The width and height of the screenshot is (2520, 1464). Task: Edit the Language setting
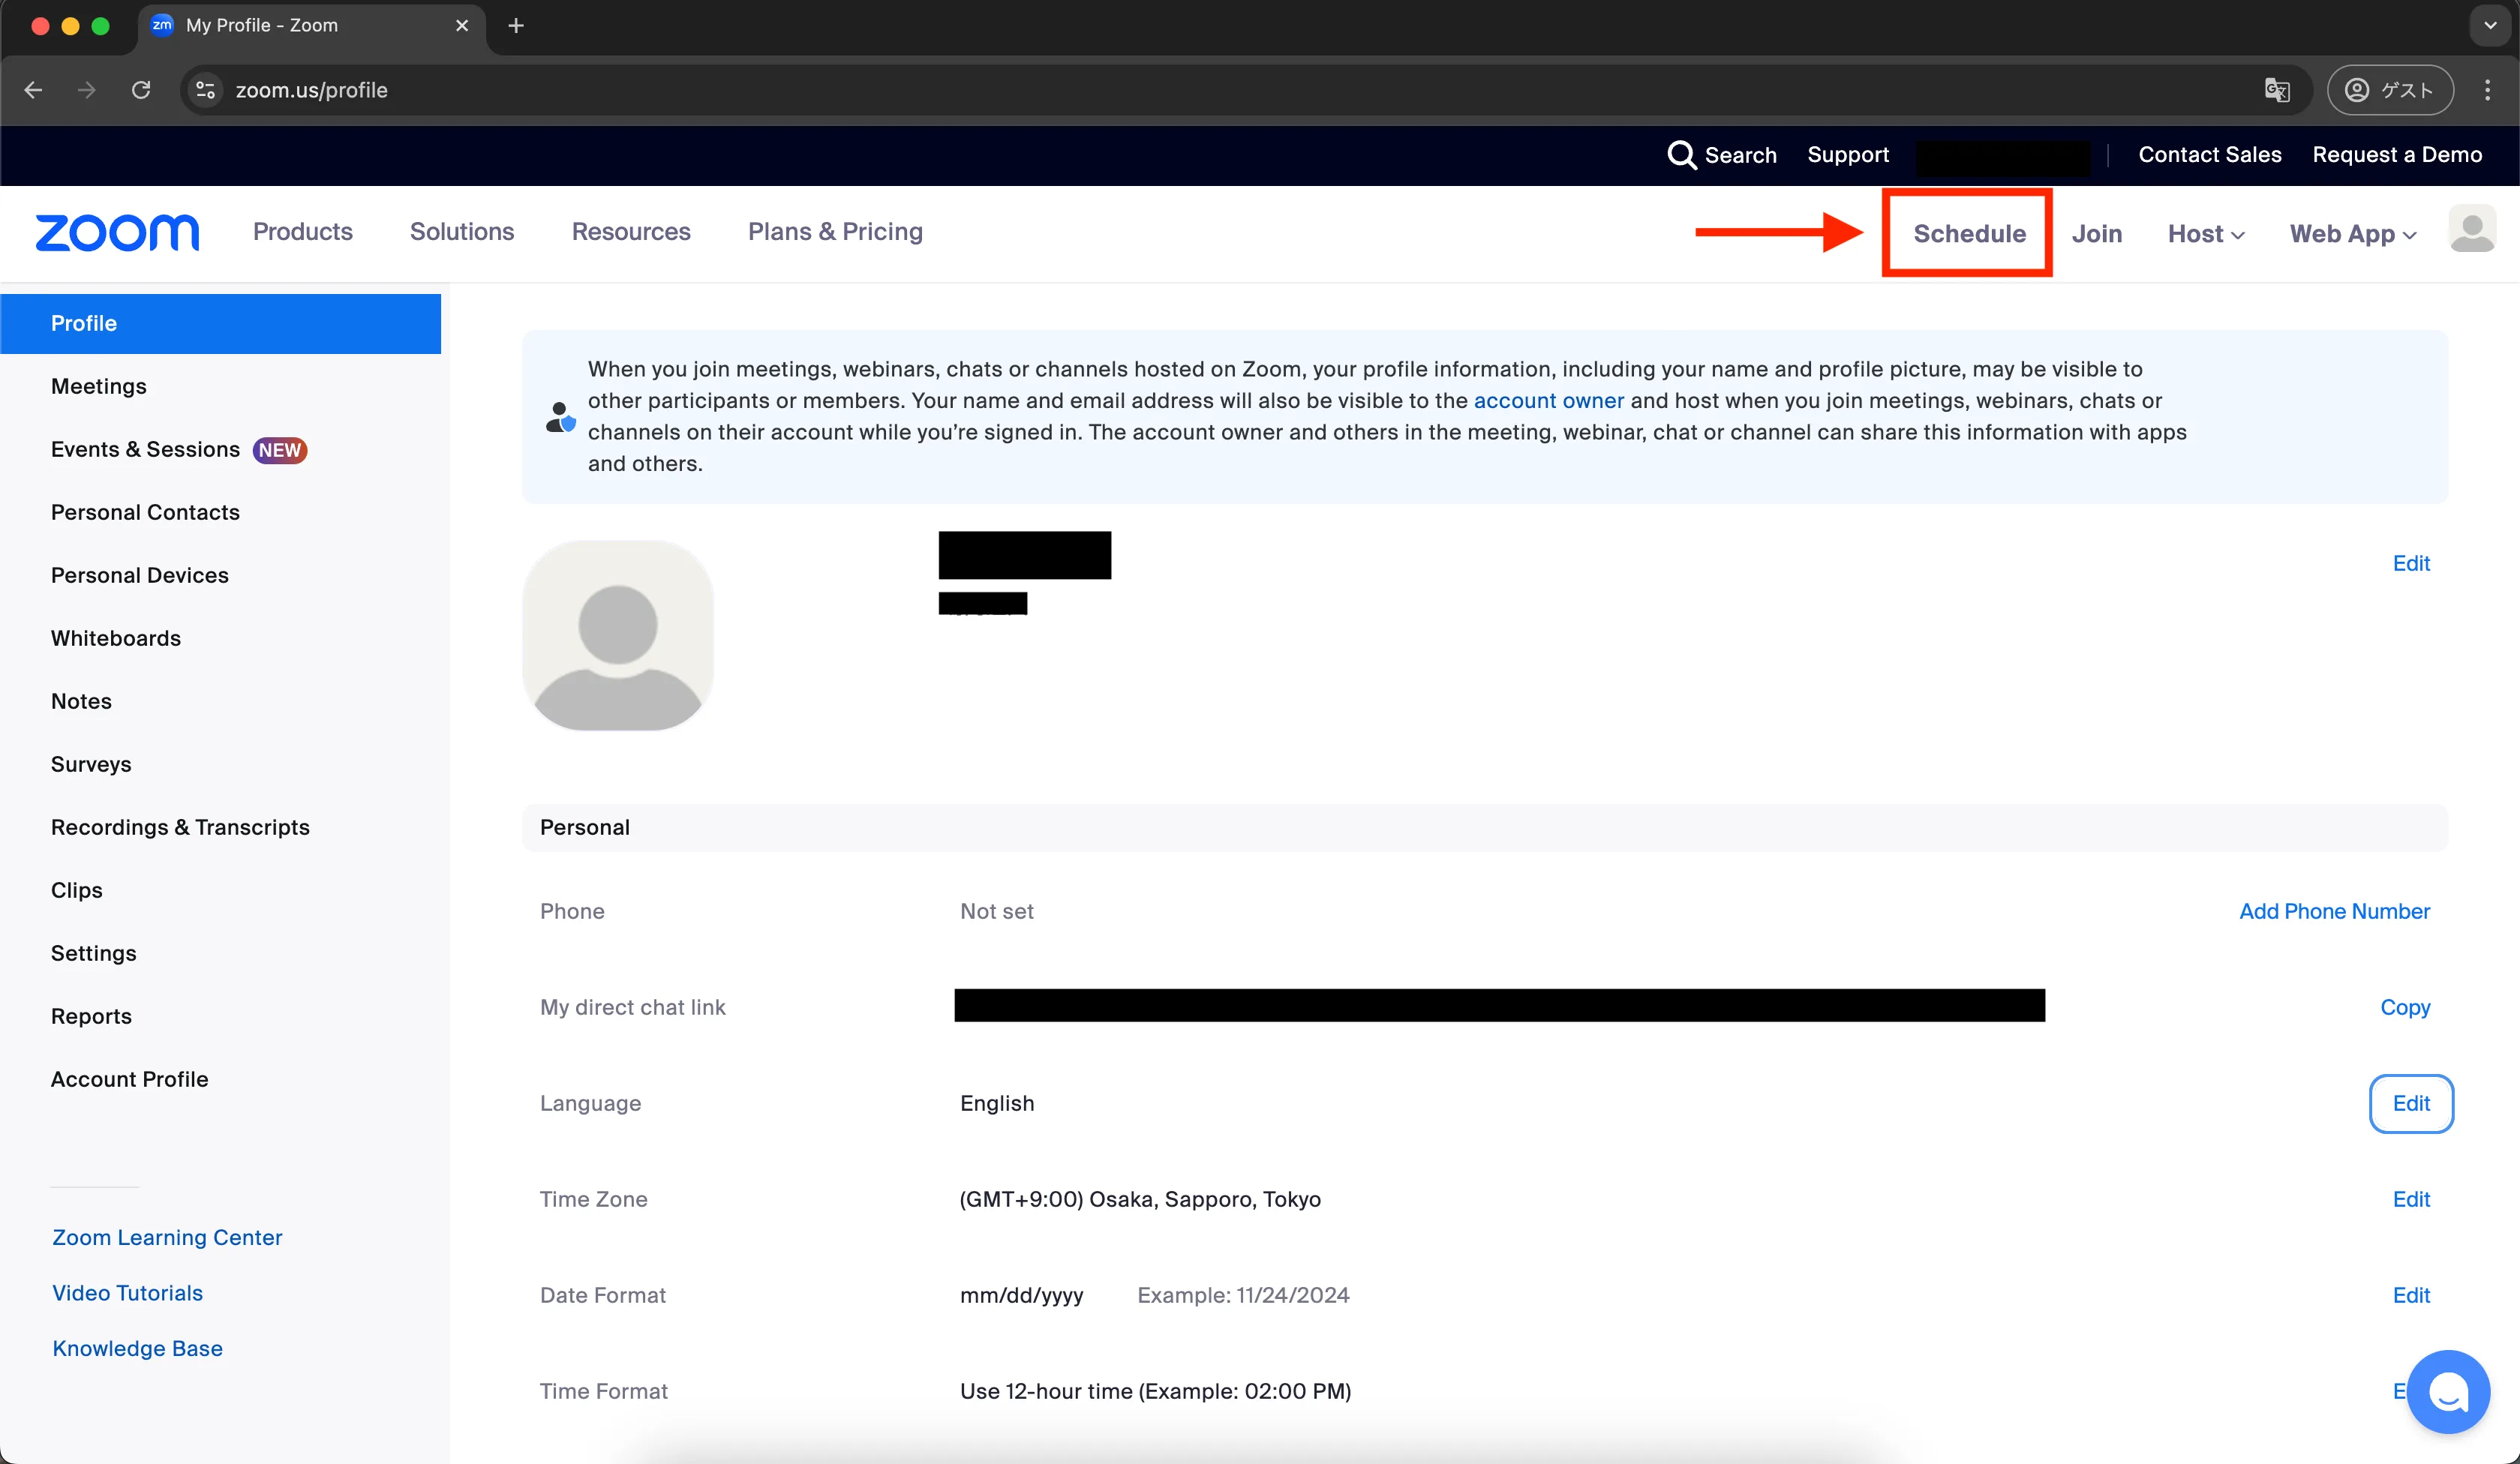[x=2410, y=1103]
